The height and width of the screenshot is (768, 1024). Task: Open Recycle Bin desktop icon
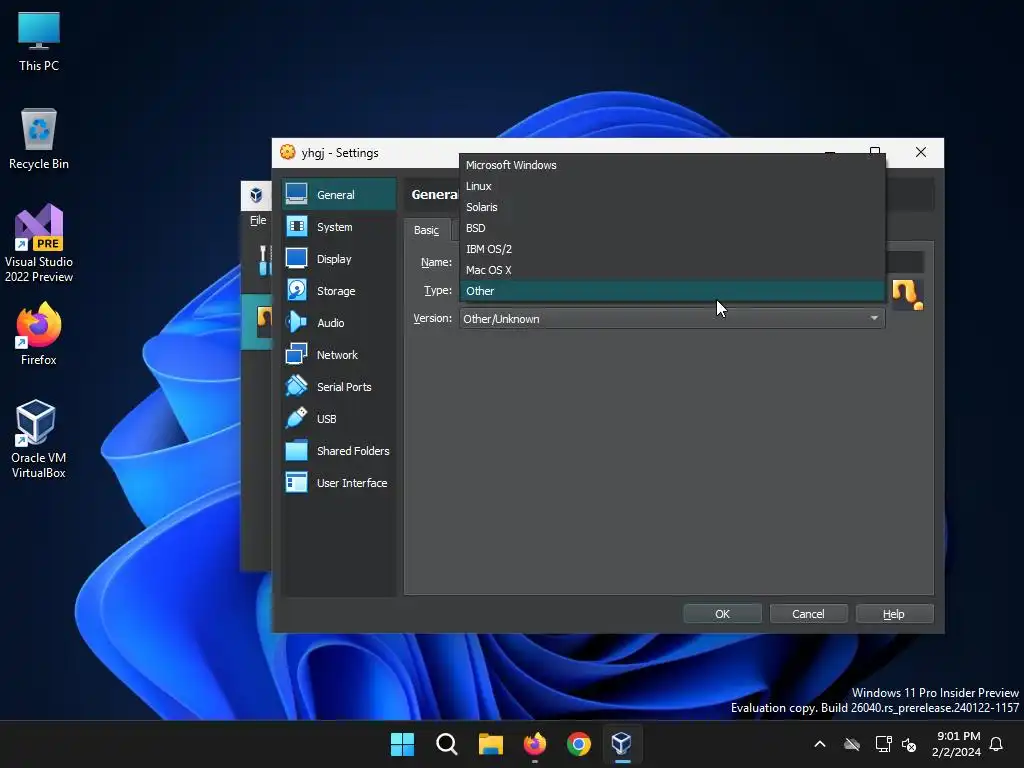[39, 138]
